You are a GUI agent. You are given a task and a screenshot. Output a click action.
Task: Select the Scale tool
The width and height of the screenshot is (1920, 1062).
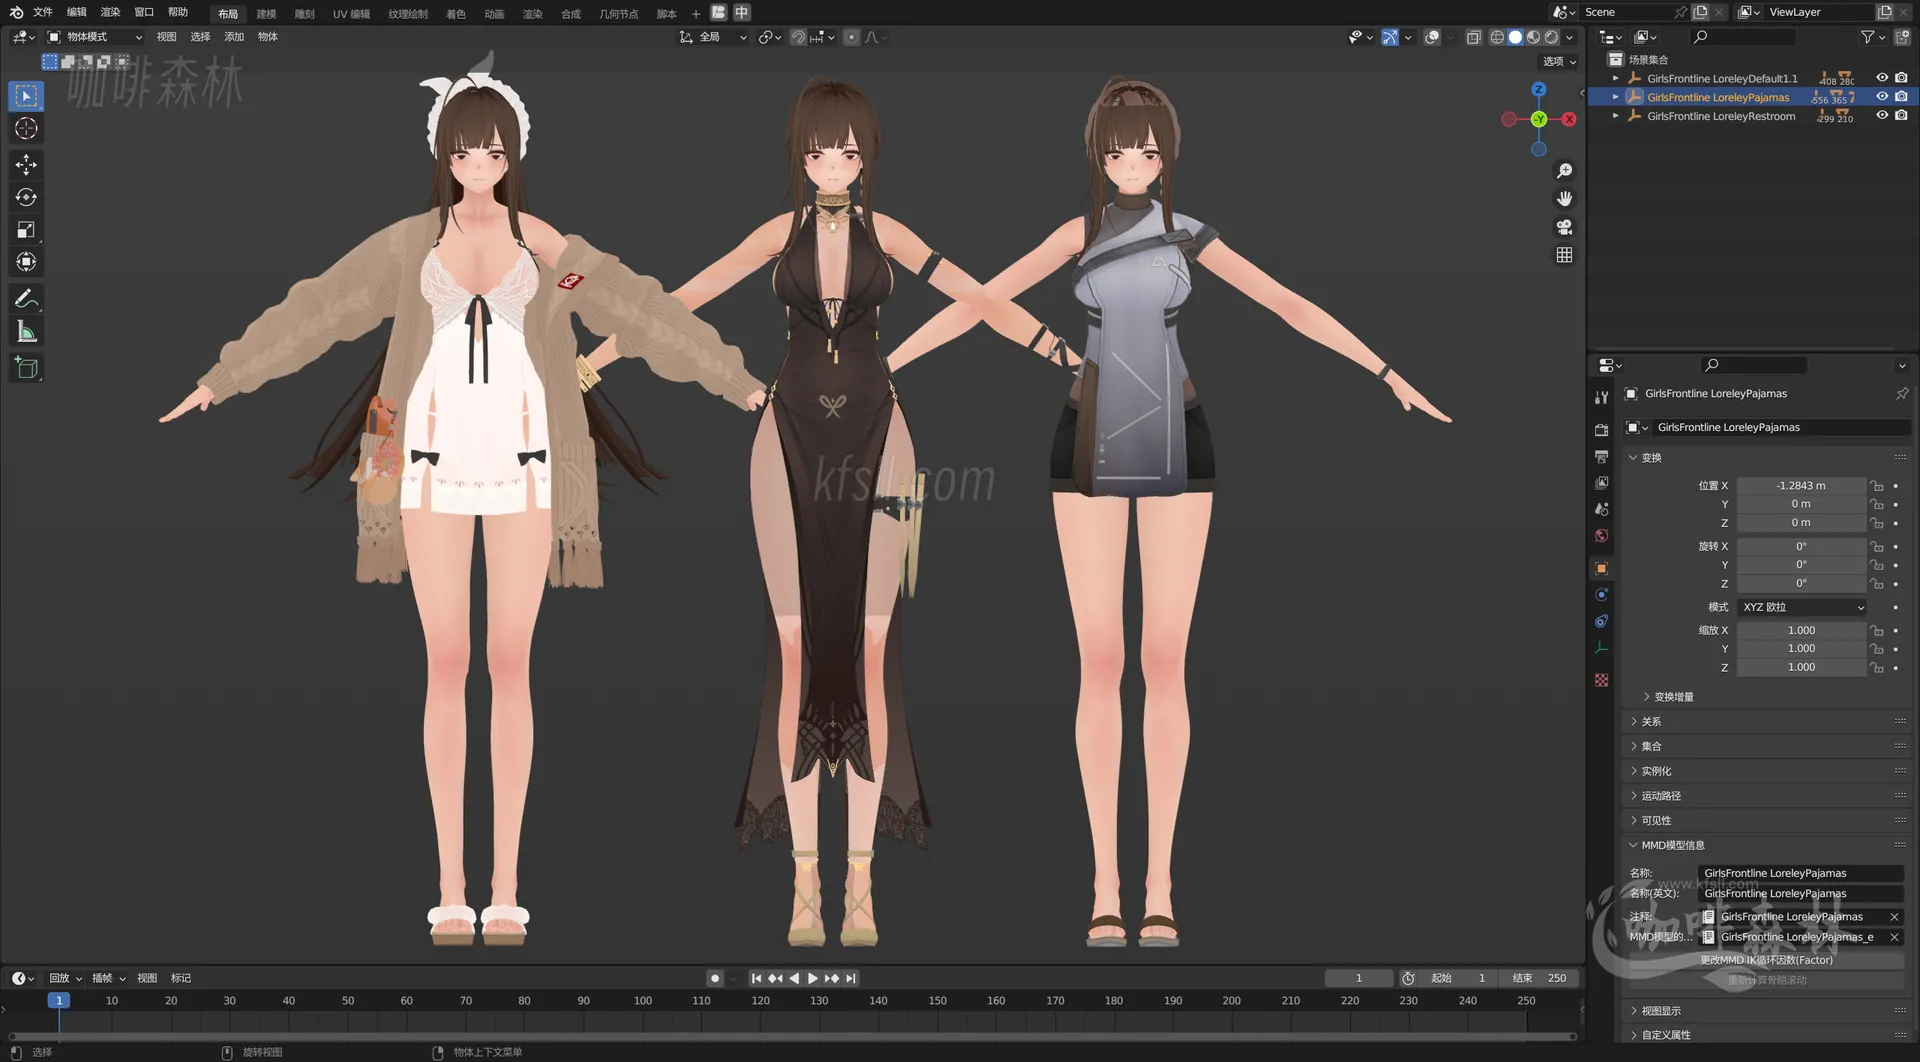point(26,229)
